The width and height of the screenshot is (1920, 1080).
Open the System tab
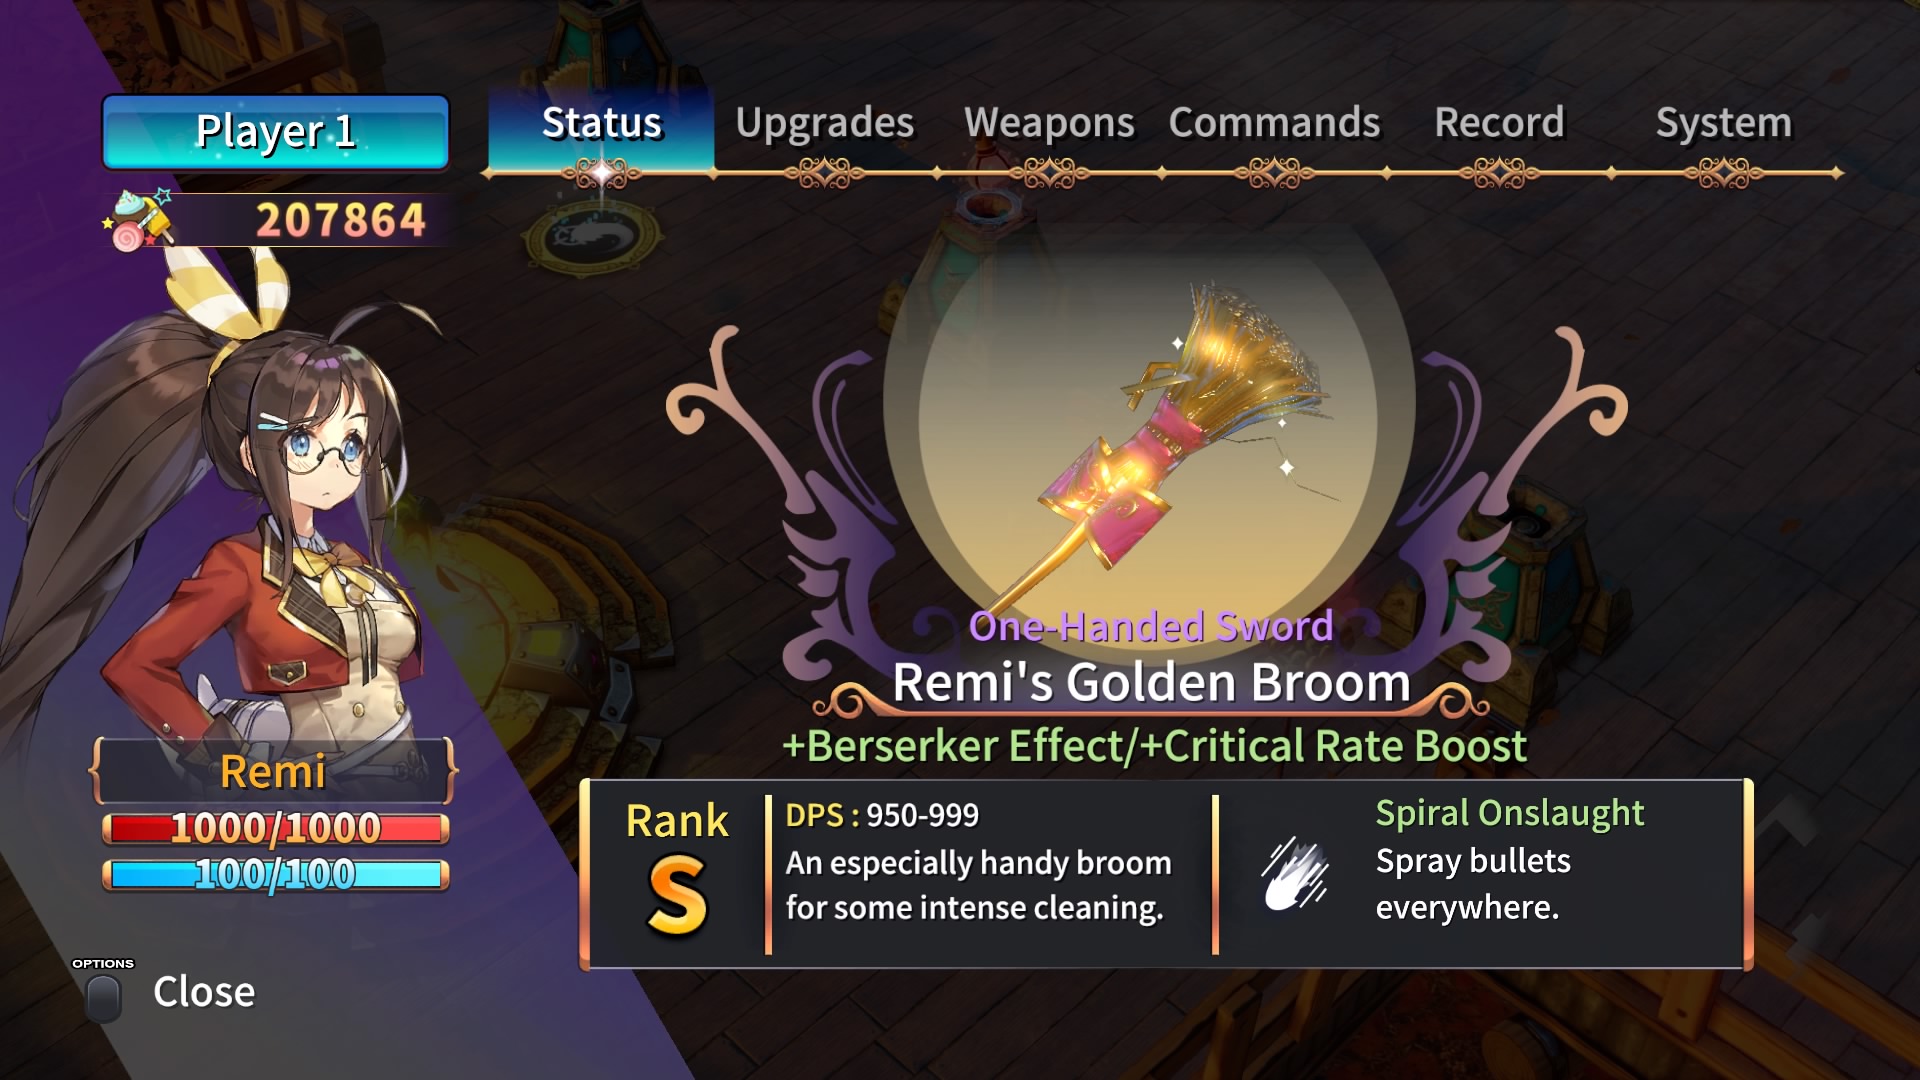point(1724,123)
